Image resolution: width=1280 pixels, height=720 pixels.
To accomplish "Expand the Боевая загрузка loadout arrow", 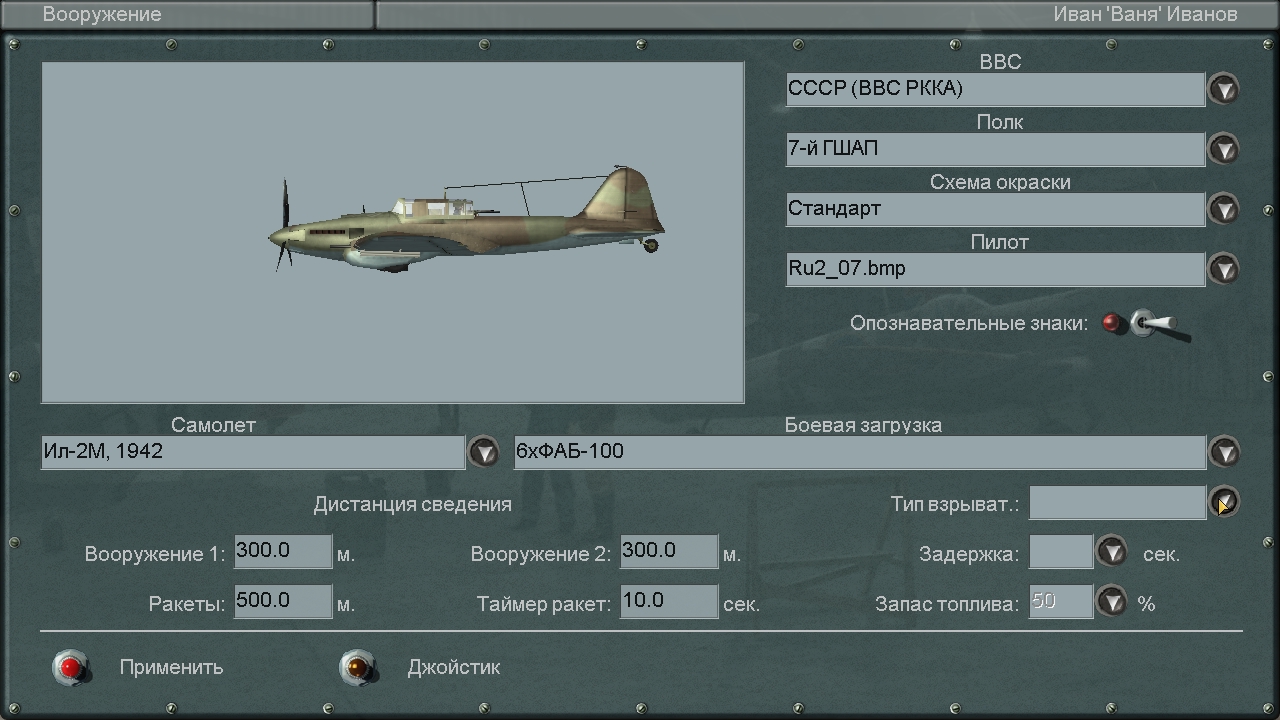I will pyautogui.click(x=1224, y=452).
